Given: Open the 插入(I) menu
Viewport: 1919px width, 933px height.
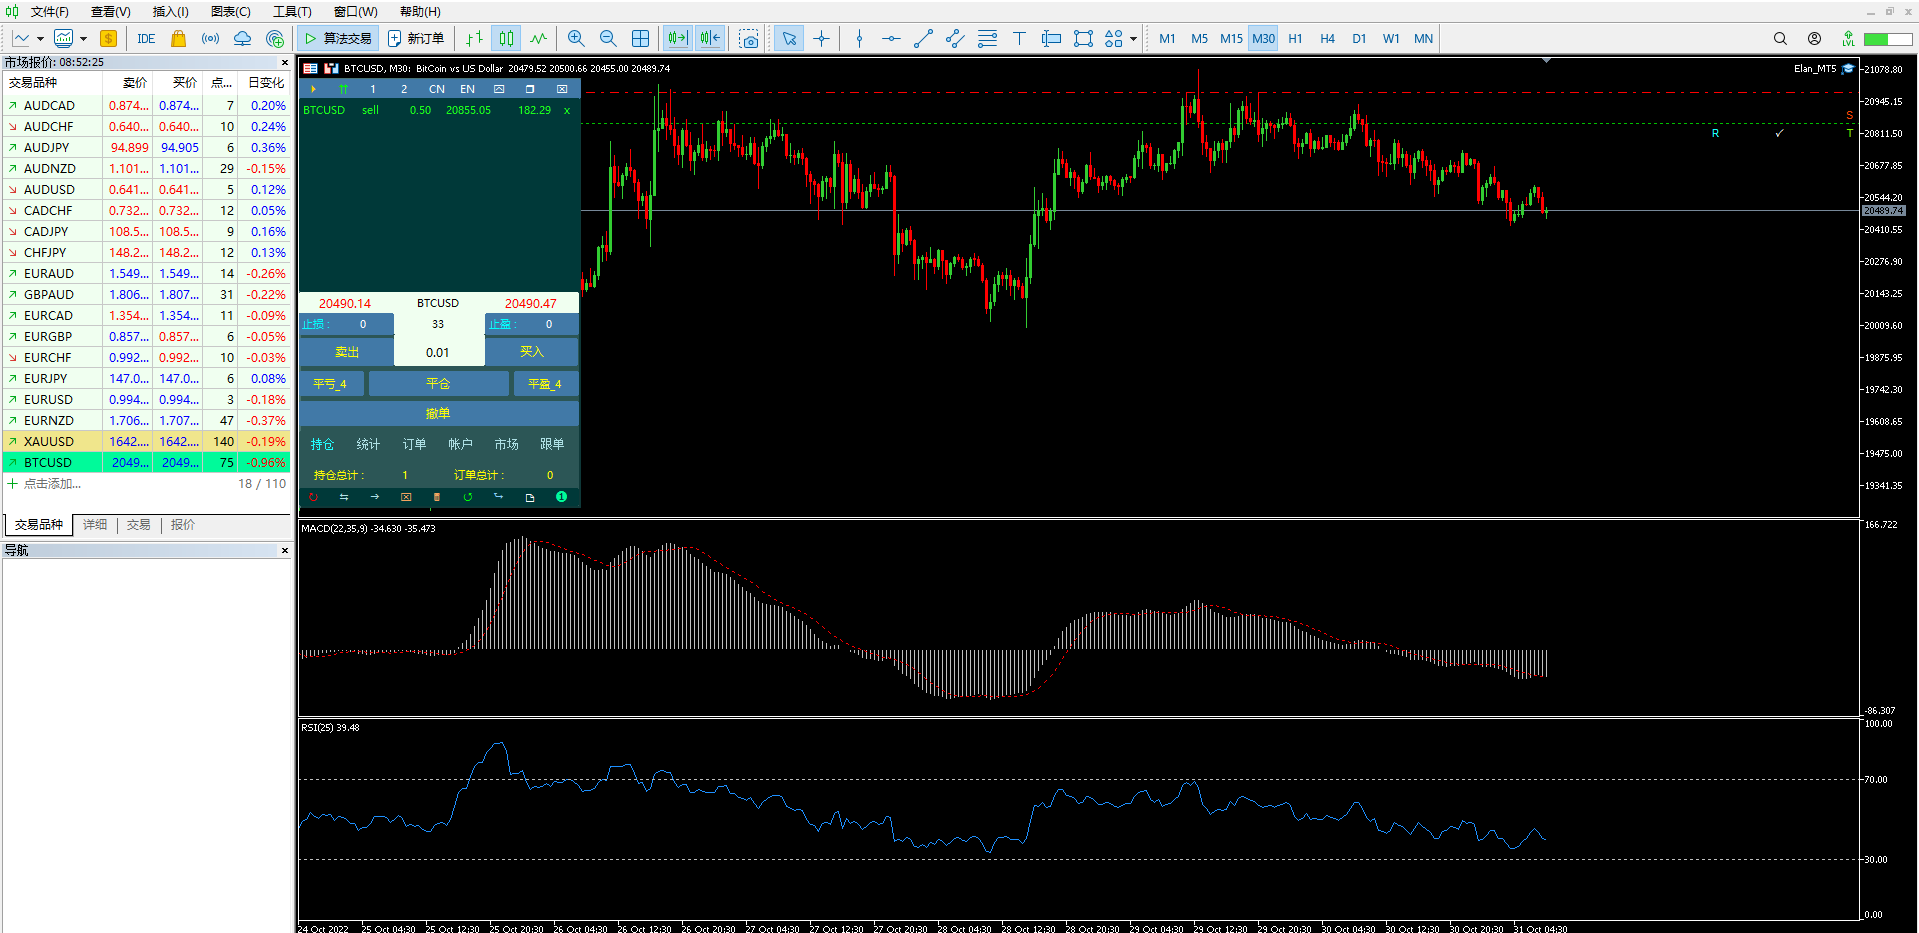Looking at the screenshot, I should click(170, 12).
